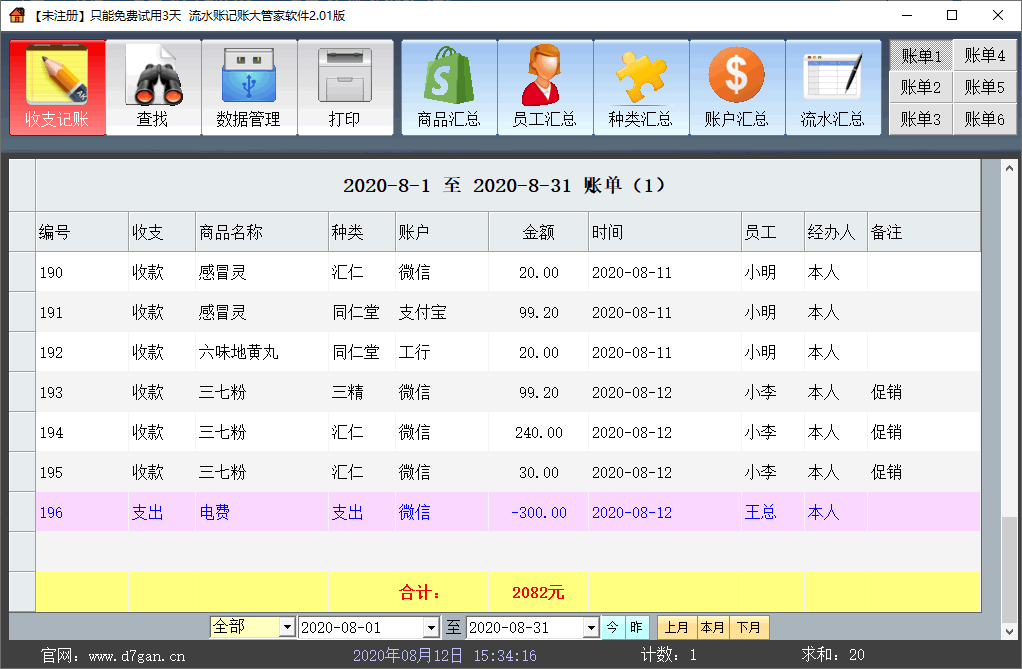1022x669 pixels.
Task: Open 种类汇总 puzzle piece icon
Action: pos(641,87)
